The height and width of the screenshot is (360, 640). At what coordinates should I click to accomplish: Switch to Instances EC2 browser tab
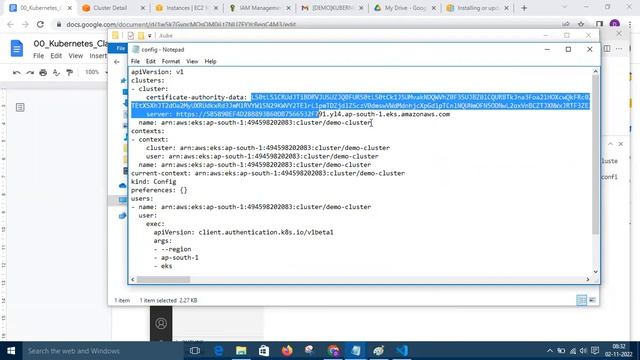(187, 8)
